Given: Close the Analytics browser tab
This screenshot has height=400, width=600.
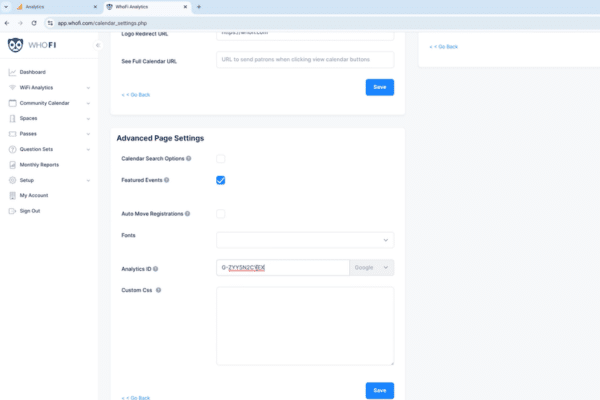Looking at the screenshot, I should click(x=95, y=7).
